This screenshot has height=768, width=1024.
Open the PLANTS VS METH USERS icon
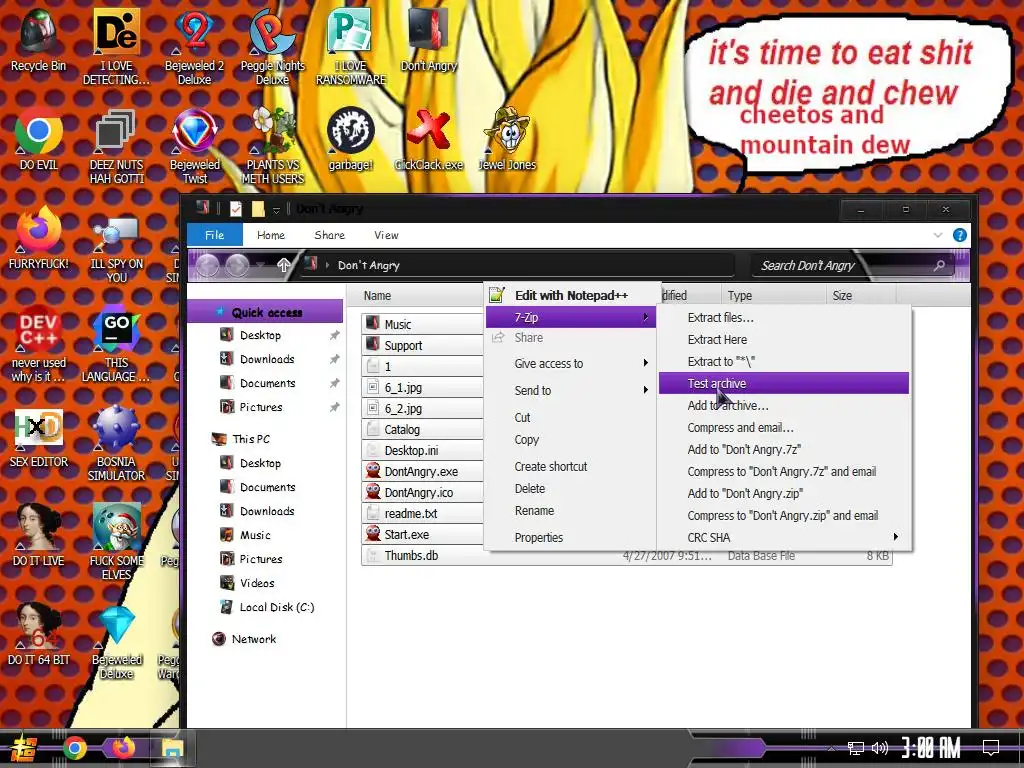[x=272, y=146]
